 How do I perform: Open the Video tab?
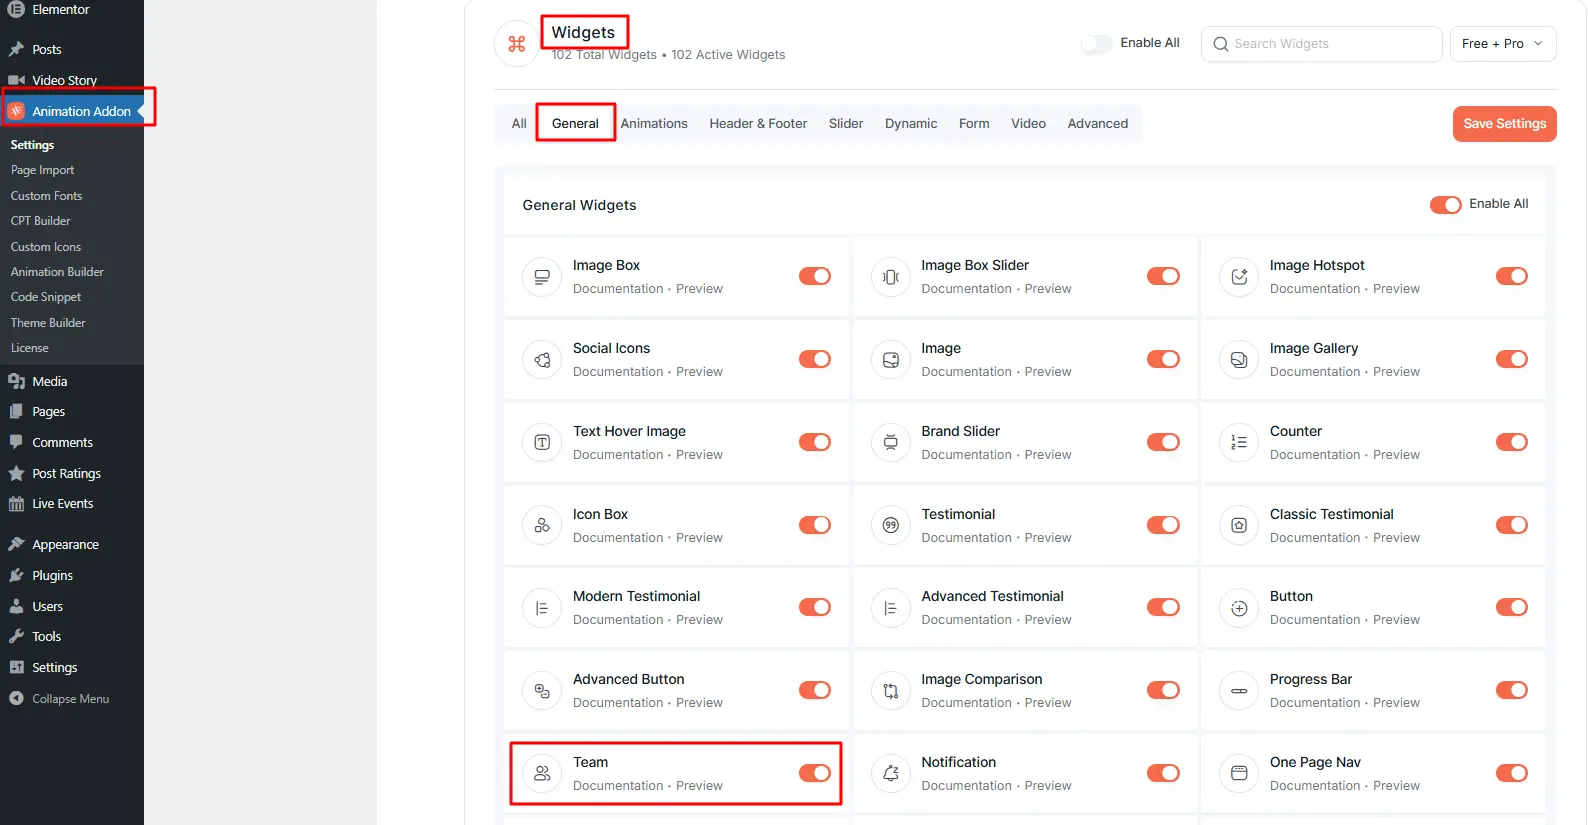pos(1028,124)
